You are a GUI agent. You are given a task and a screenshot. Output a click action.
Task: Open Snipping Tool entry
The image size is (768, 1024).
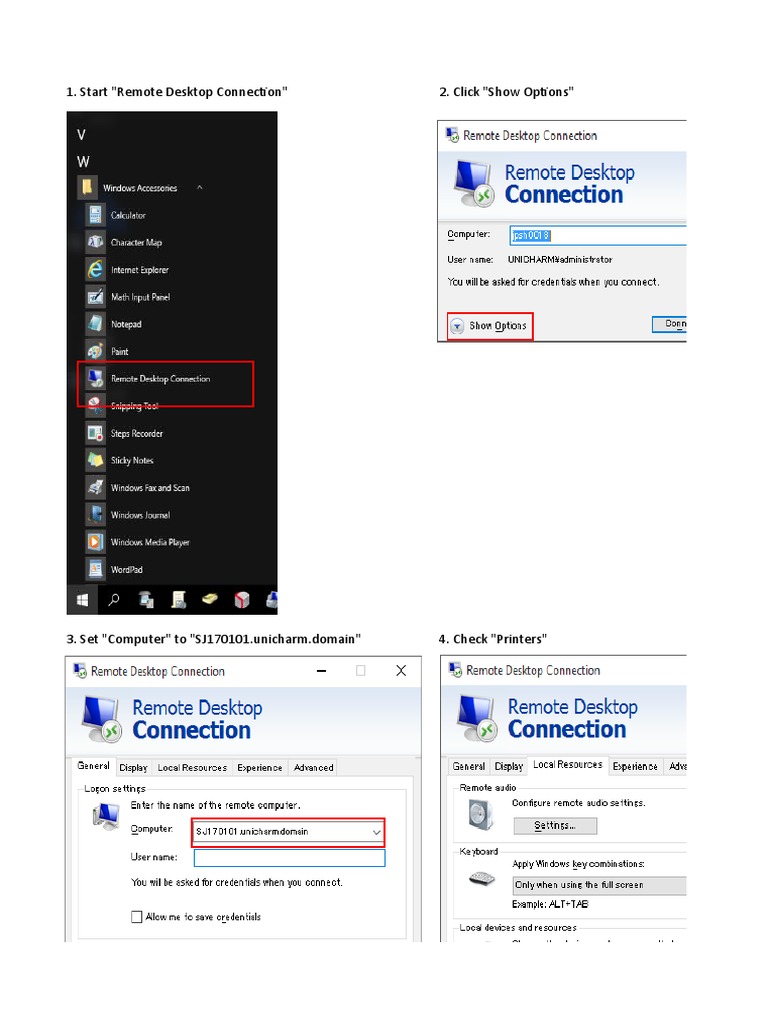[134, 406]
